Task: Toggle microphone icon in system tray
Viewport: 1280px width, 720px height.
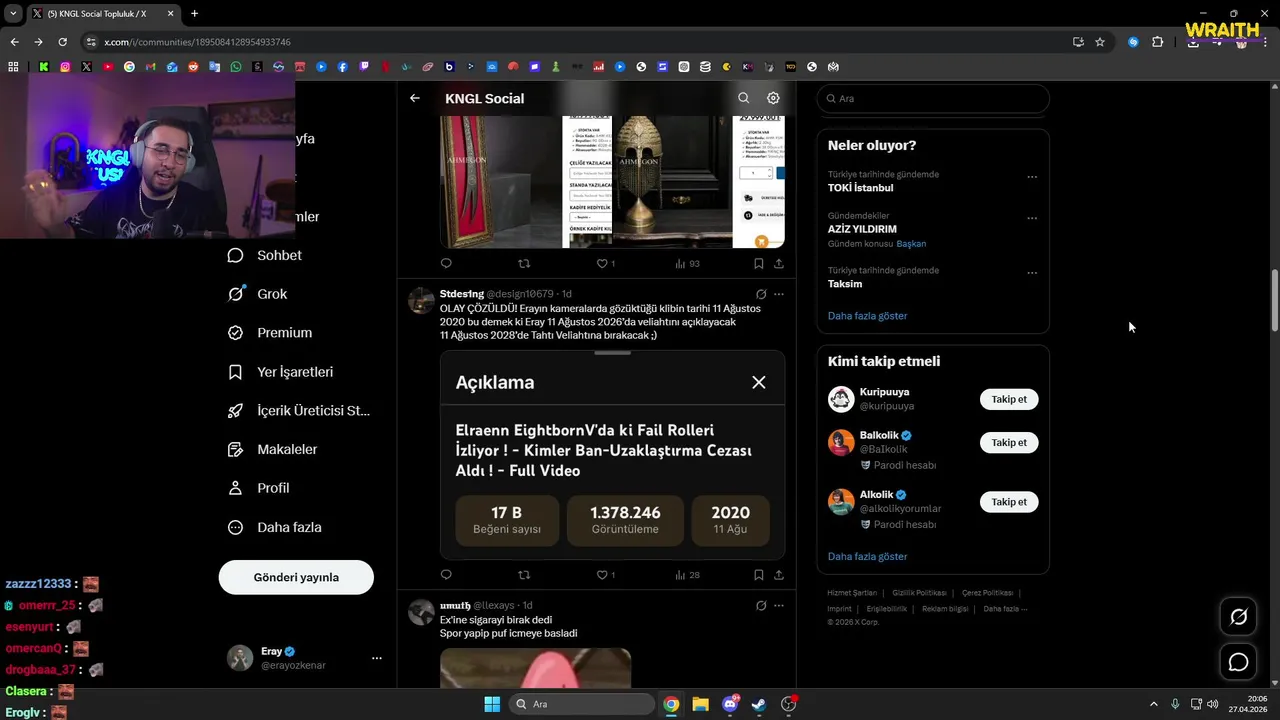Action: pos(1175,704)
